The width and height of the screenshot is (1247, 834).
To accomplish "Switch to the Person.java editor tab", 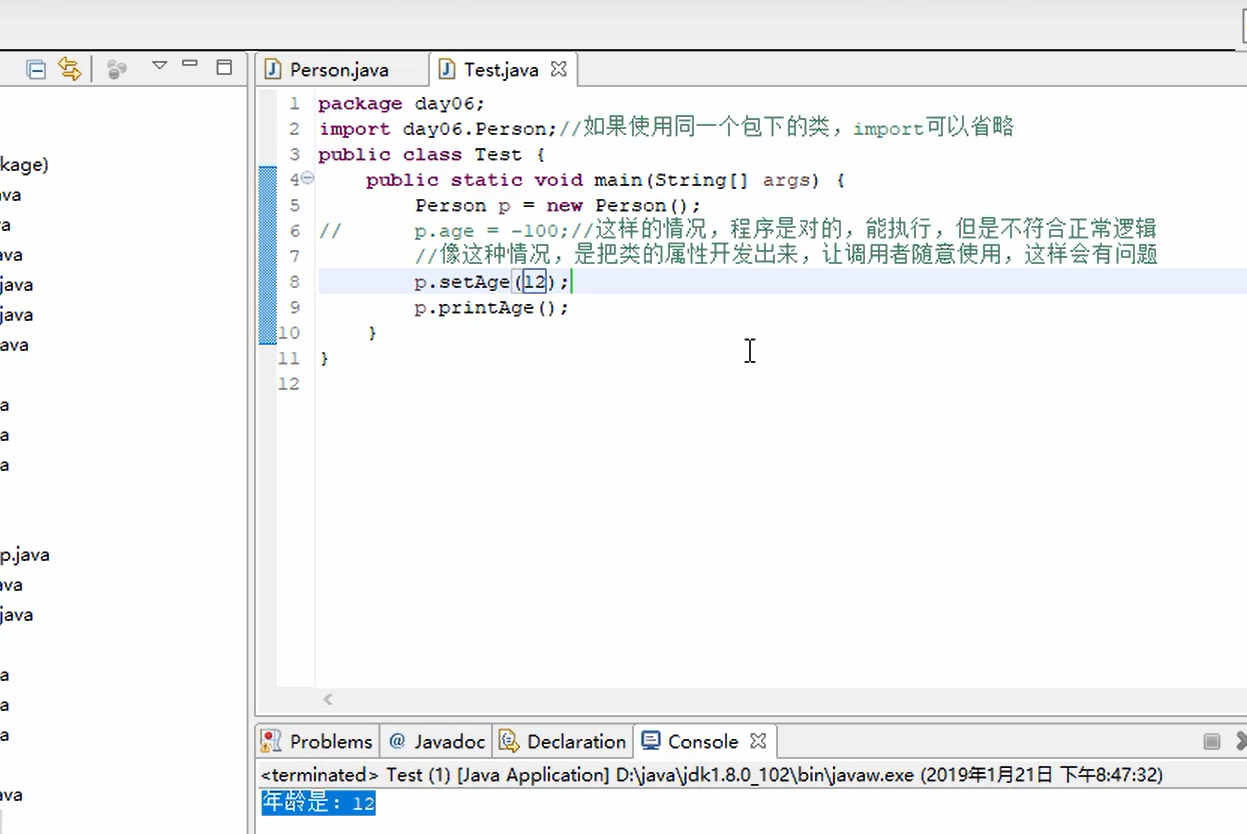I will tap(339, 70).
